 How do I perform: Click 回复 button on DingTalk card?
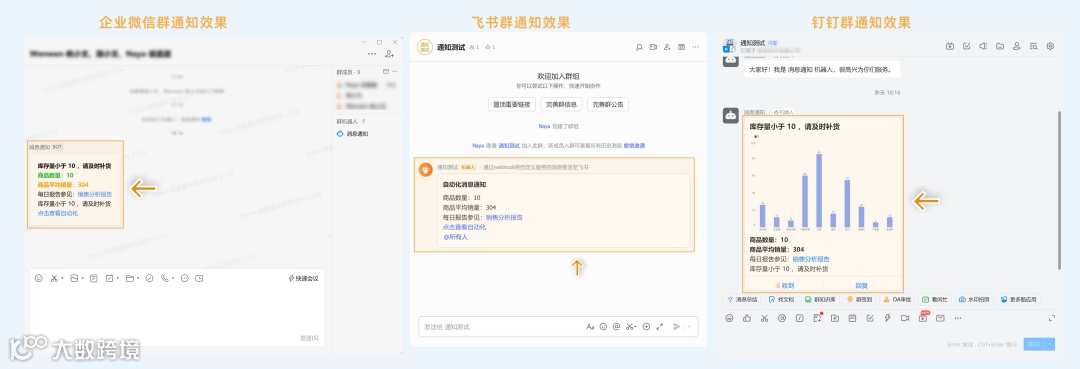[862, 285]
